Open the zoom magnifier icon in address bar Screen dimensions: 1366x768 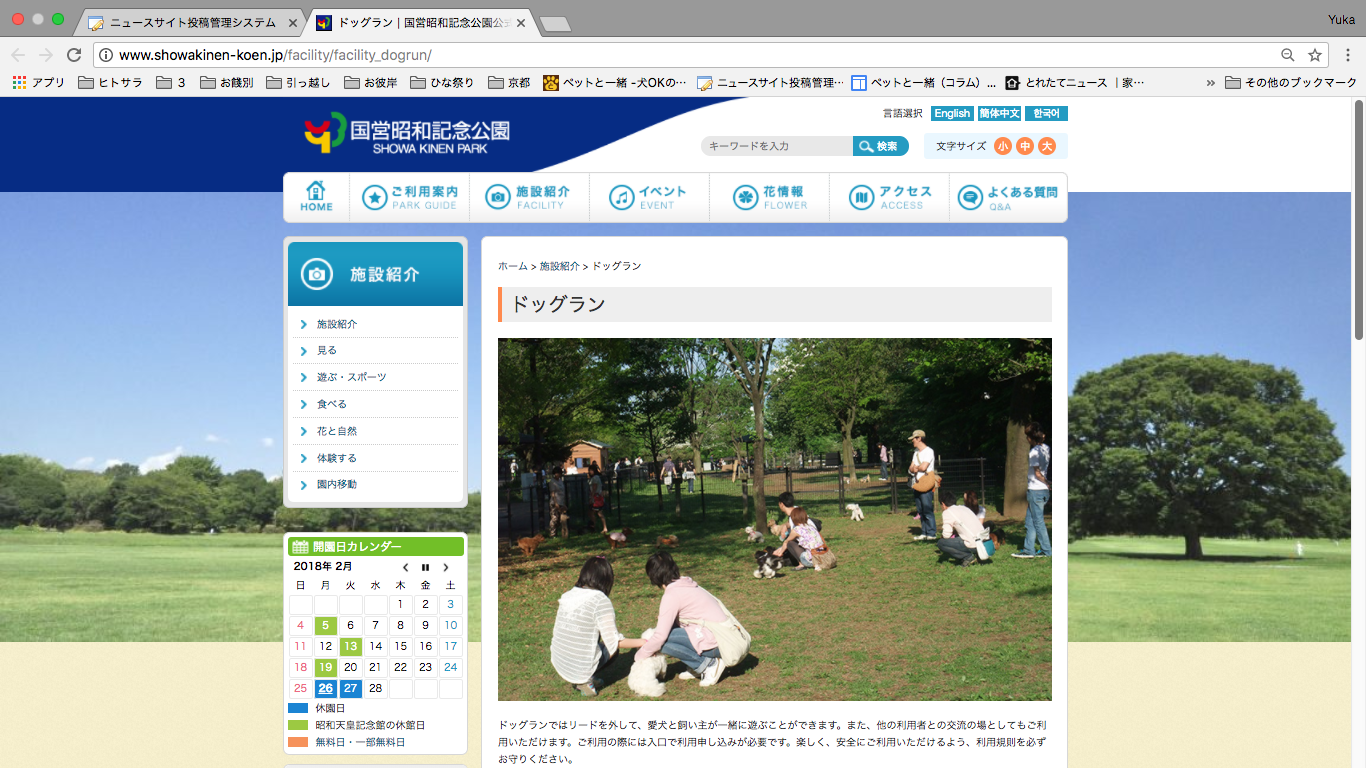tap(1288, 55)
